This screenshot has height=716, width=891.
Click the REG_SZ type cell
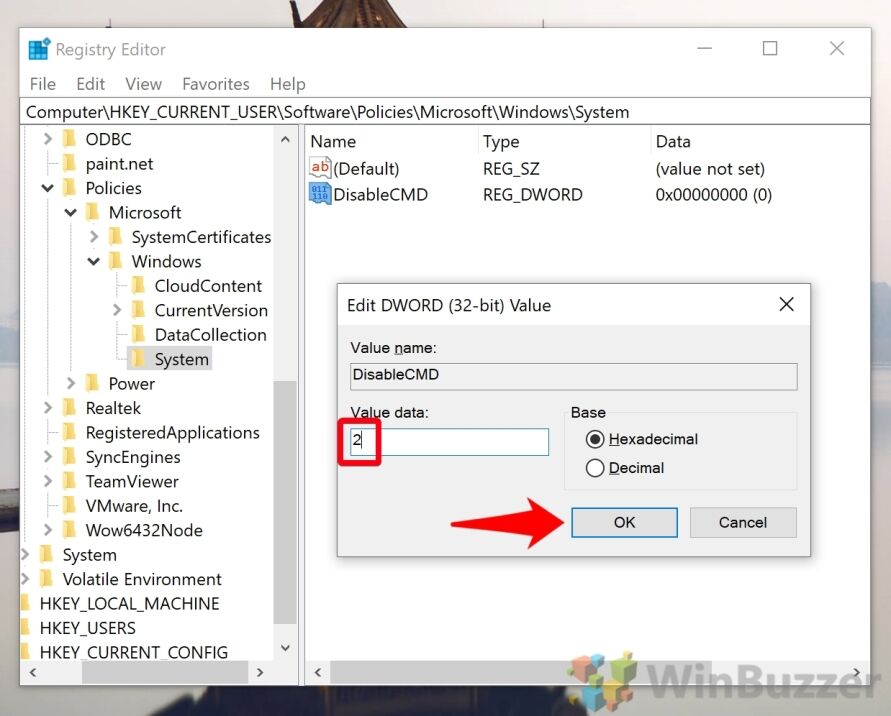click(511, 169)
